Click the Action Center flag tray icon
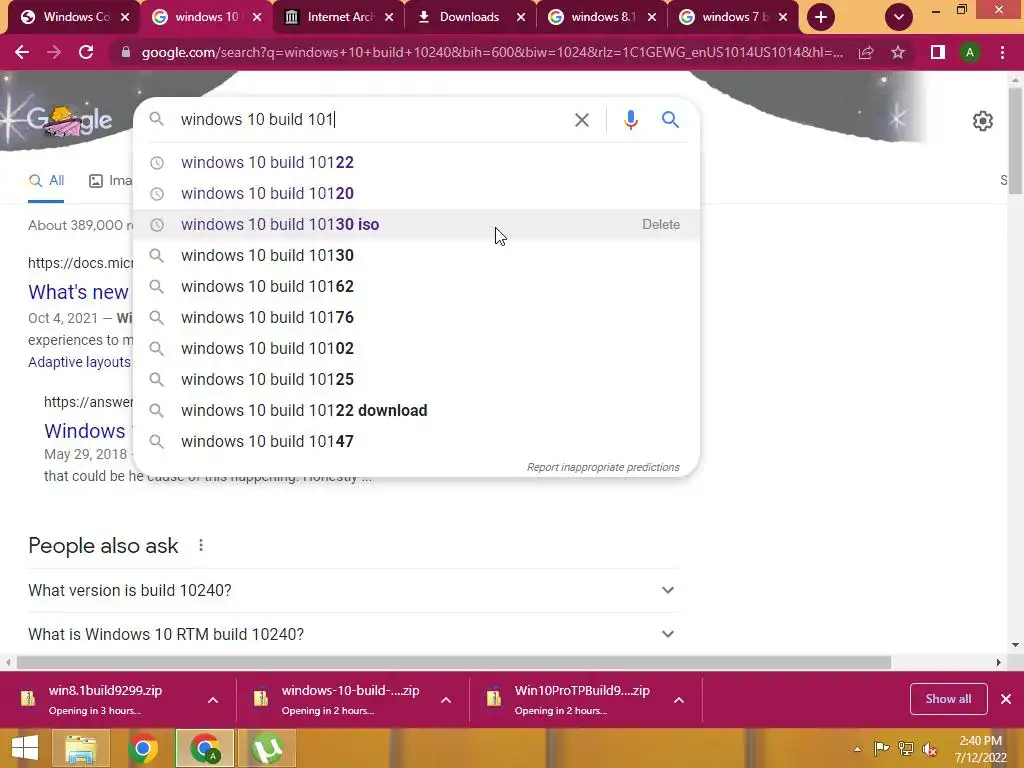Viewport: 1024px width, 768px height. 881,749
